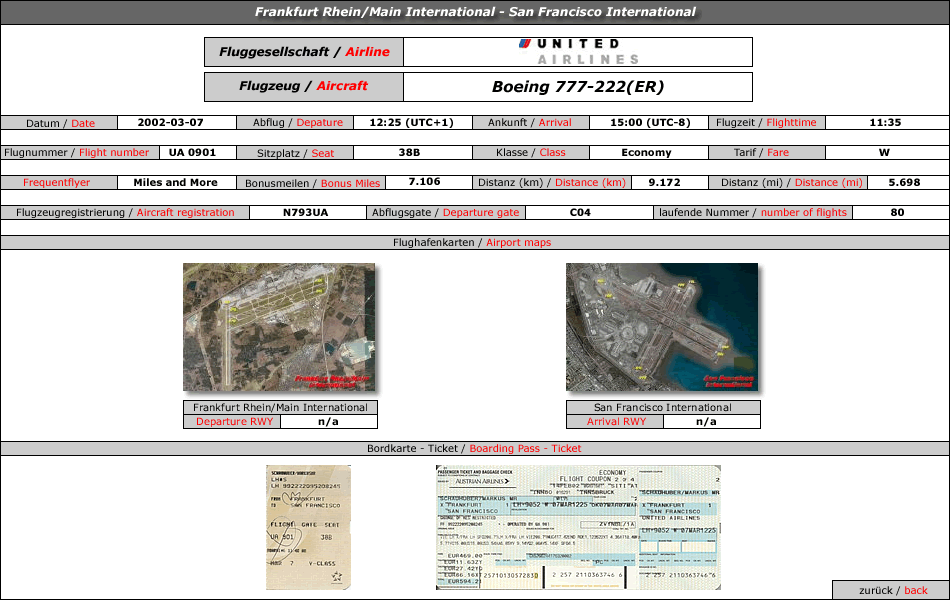Click bonus miles value 7.106
Image resolution: width=950 pixels, height=600 pixels.
pyautogui.click(x=424, y=182)
